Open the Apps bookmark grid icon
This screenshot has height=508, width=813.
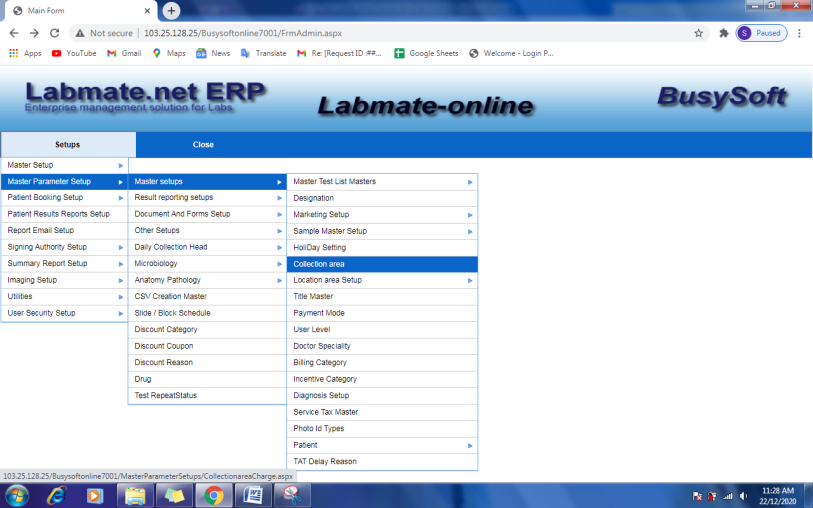(13, 53)
